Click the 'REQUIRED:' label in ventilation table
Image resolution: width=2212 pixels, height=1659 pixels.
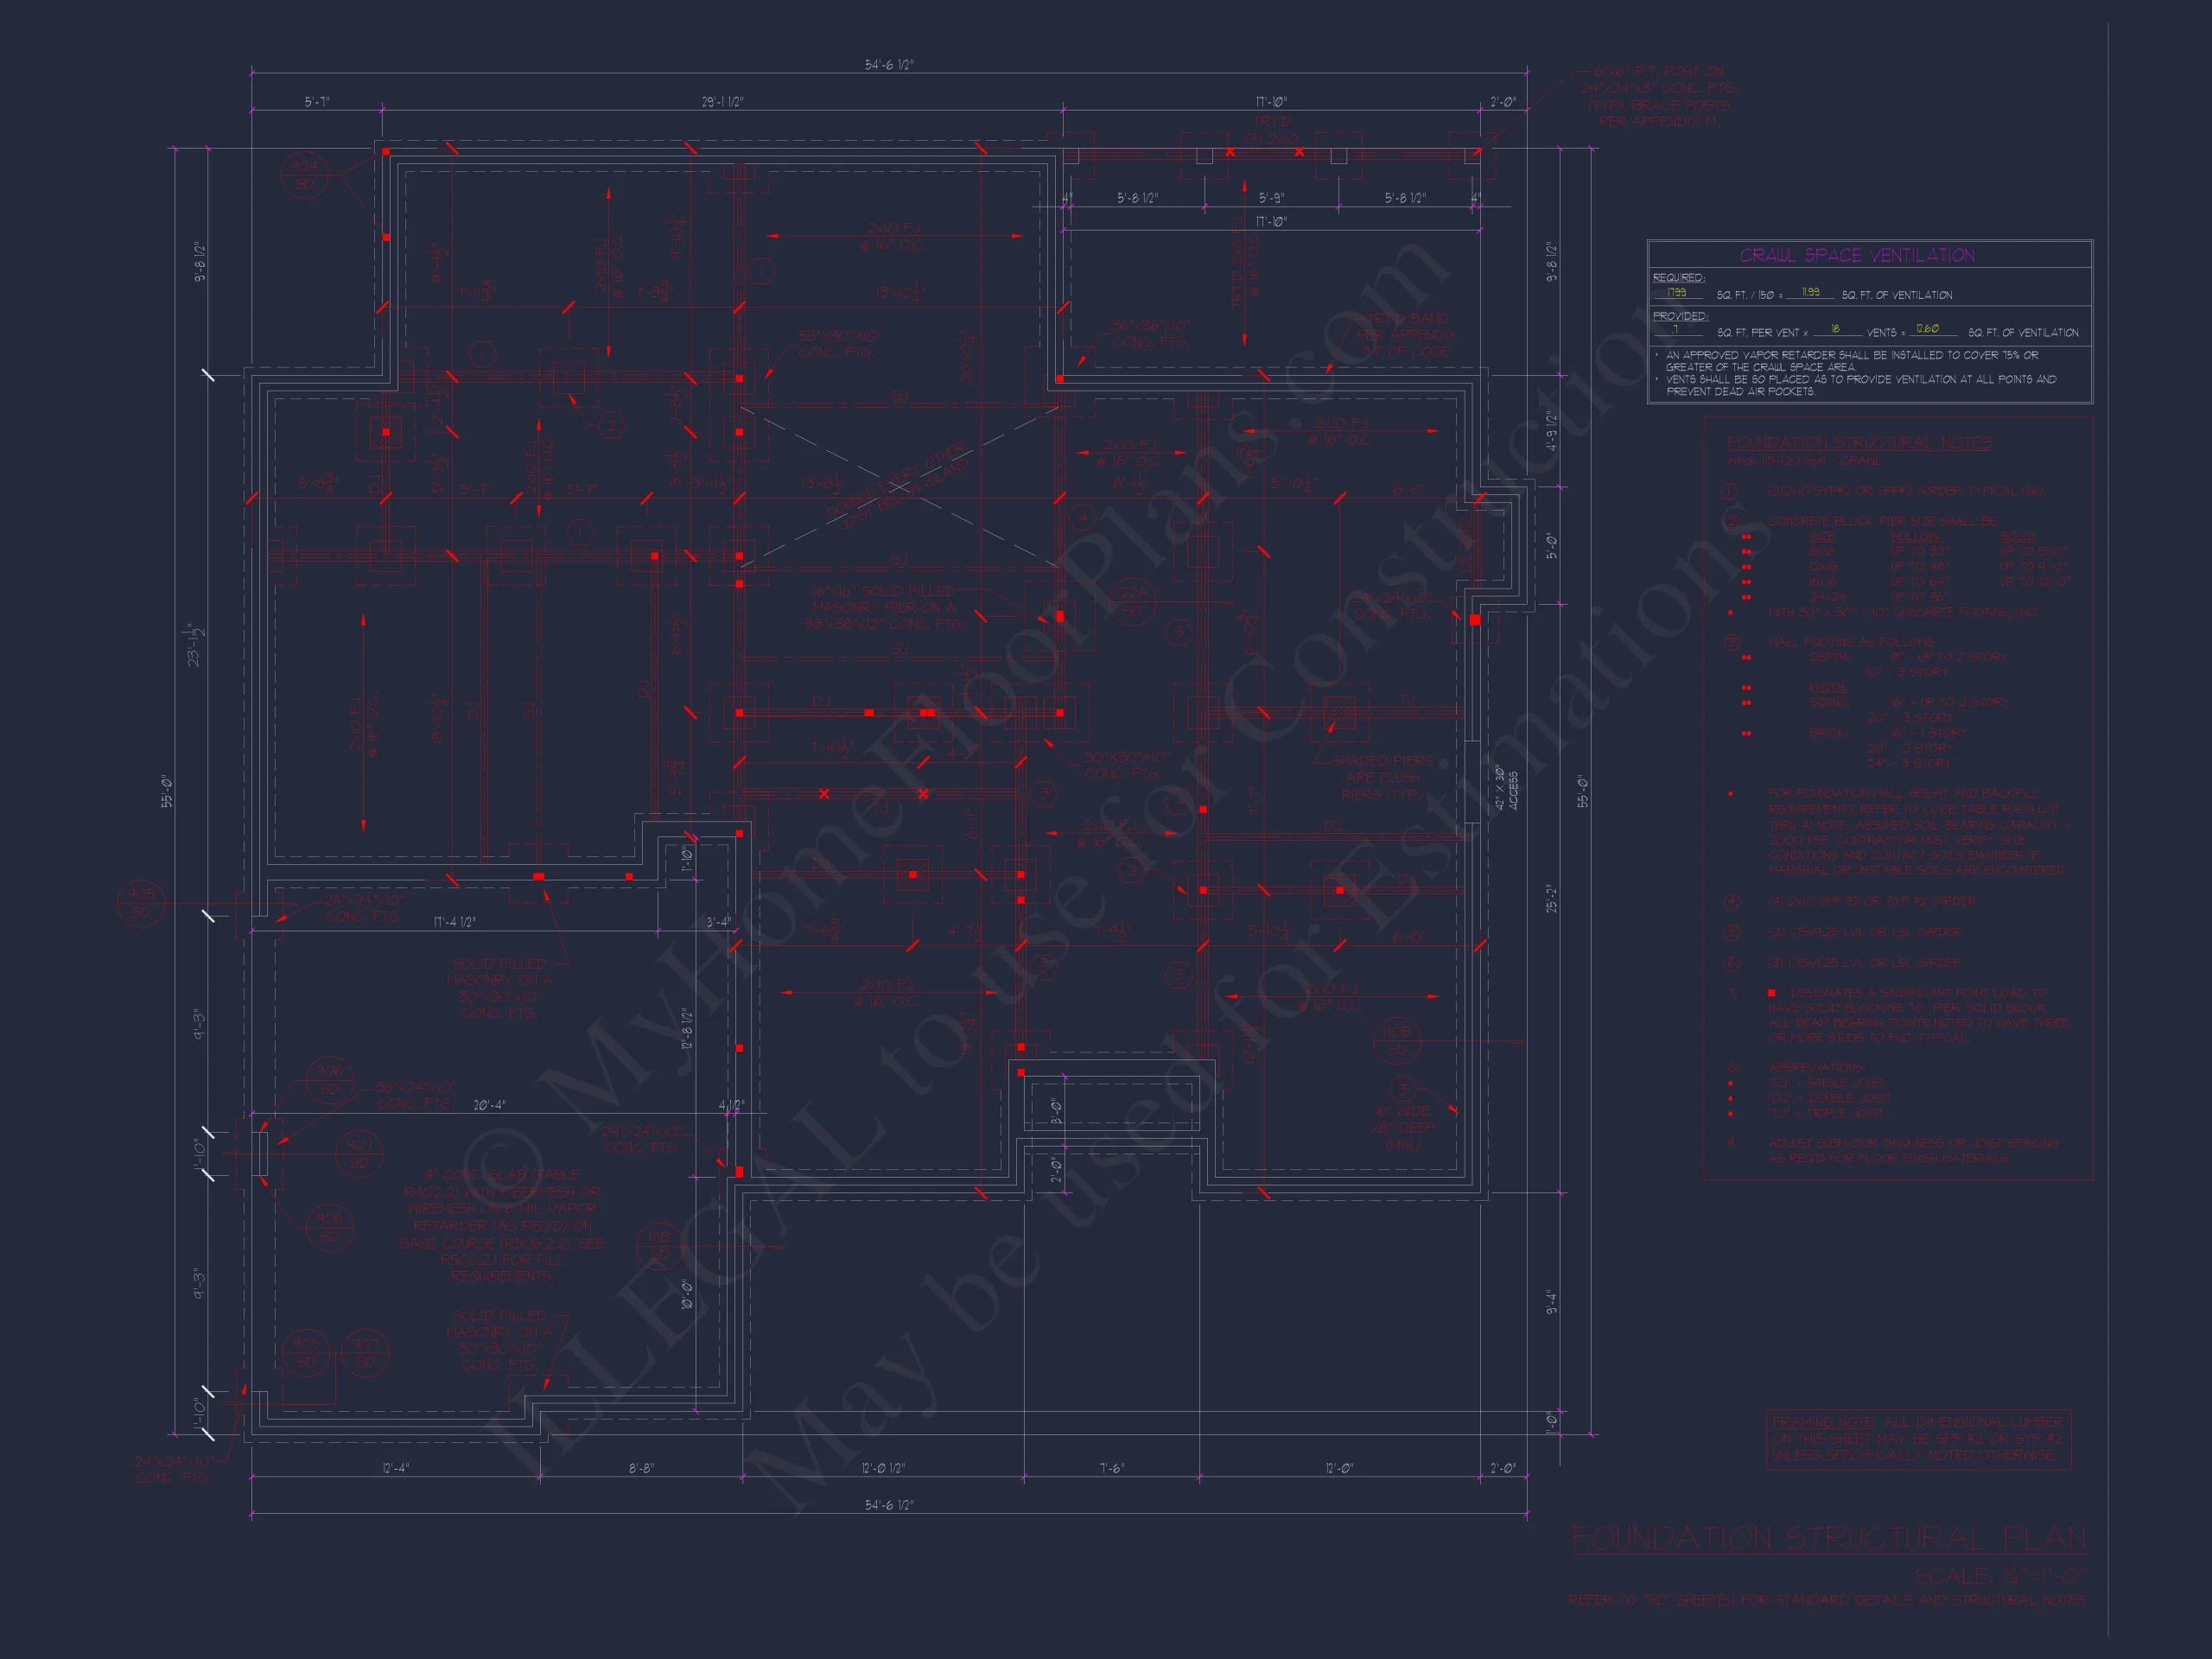click(1679, 278)
